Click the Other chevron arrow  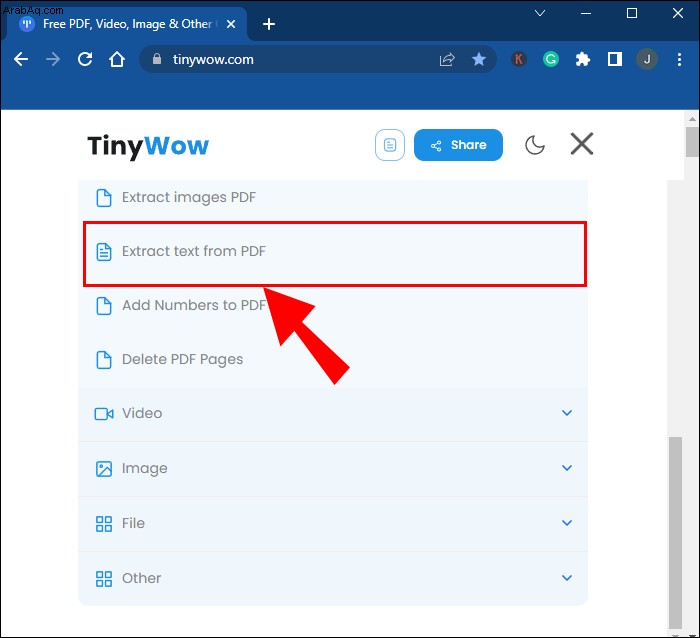[x=567, y=578]
